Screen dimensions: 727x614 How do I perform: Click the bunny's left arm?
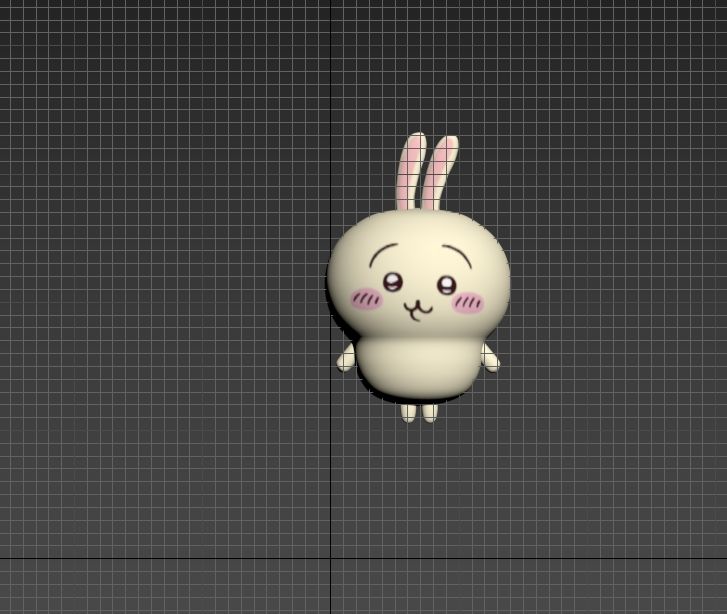(346, 359)
